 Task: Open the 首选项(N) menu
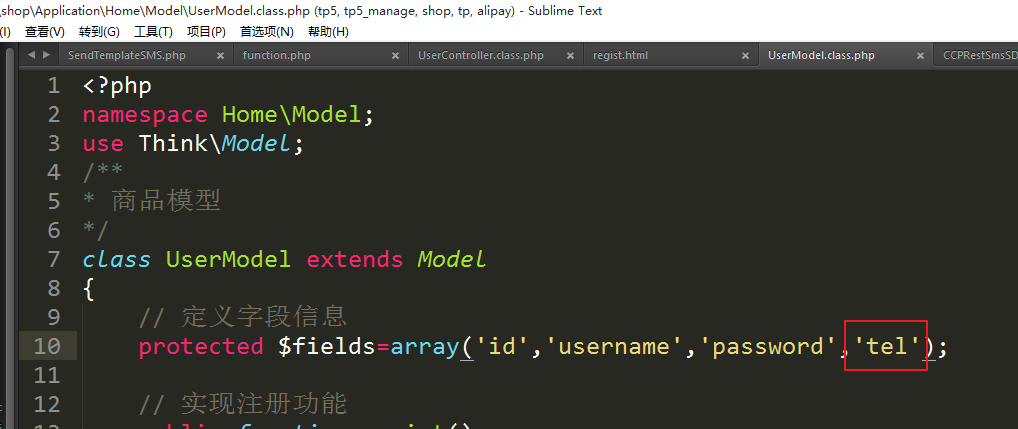[x=266, y=32]
